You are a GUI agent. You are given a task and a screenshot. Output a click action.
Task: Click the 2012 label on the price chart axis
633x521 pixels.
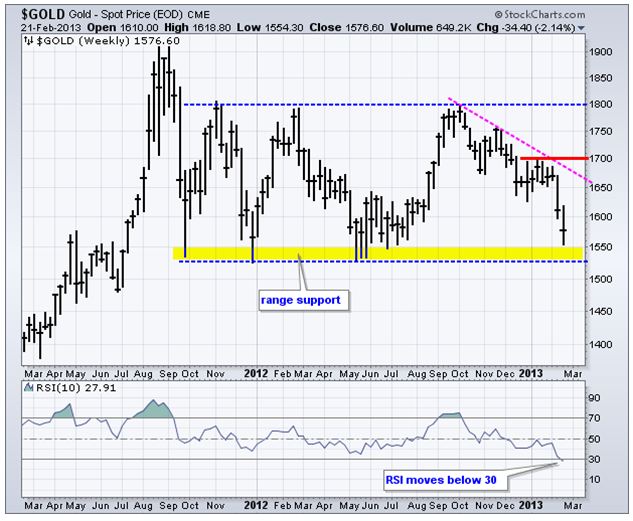click(256, 374)
